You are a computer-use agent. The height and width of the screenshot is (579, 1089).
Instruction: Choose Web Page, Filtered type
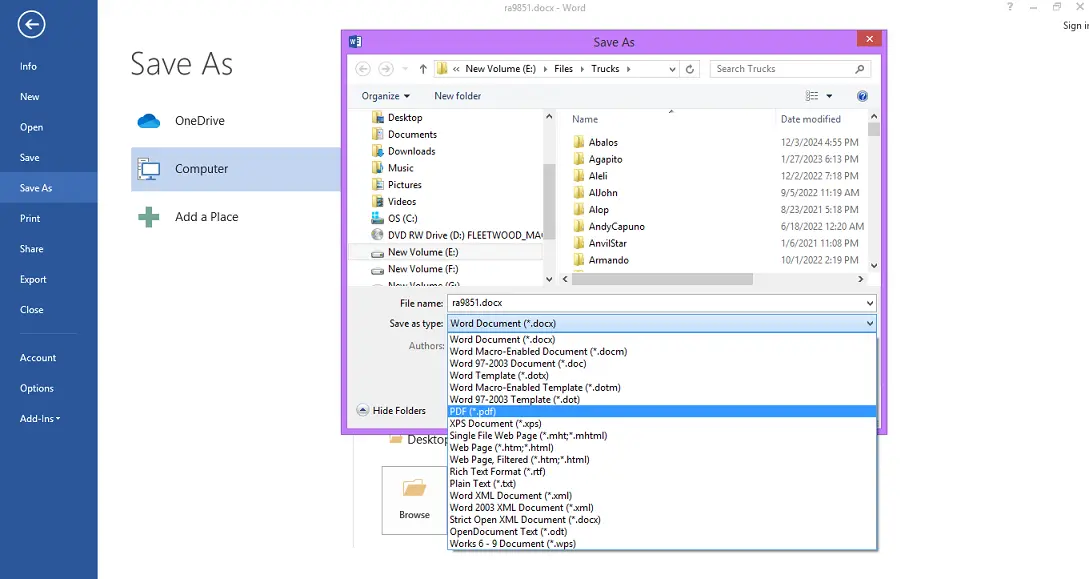coord(661,460)
